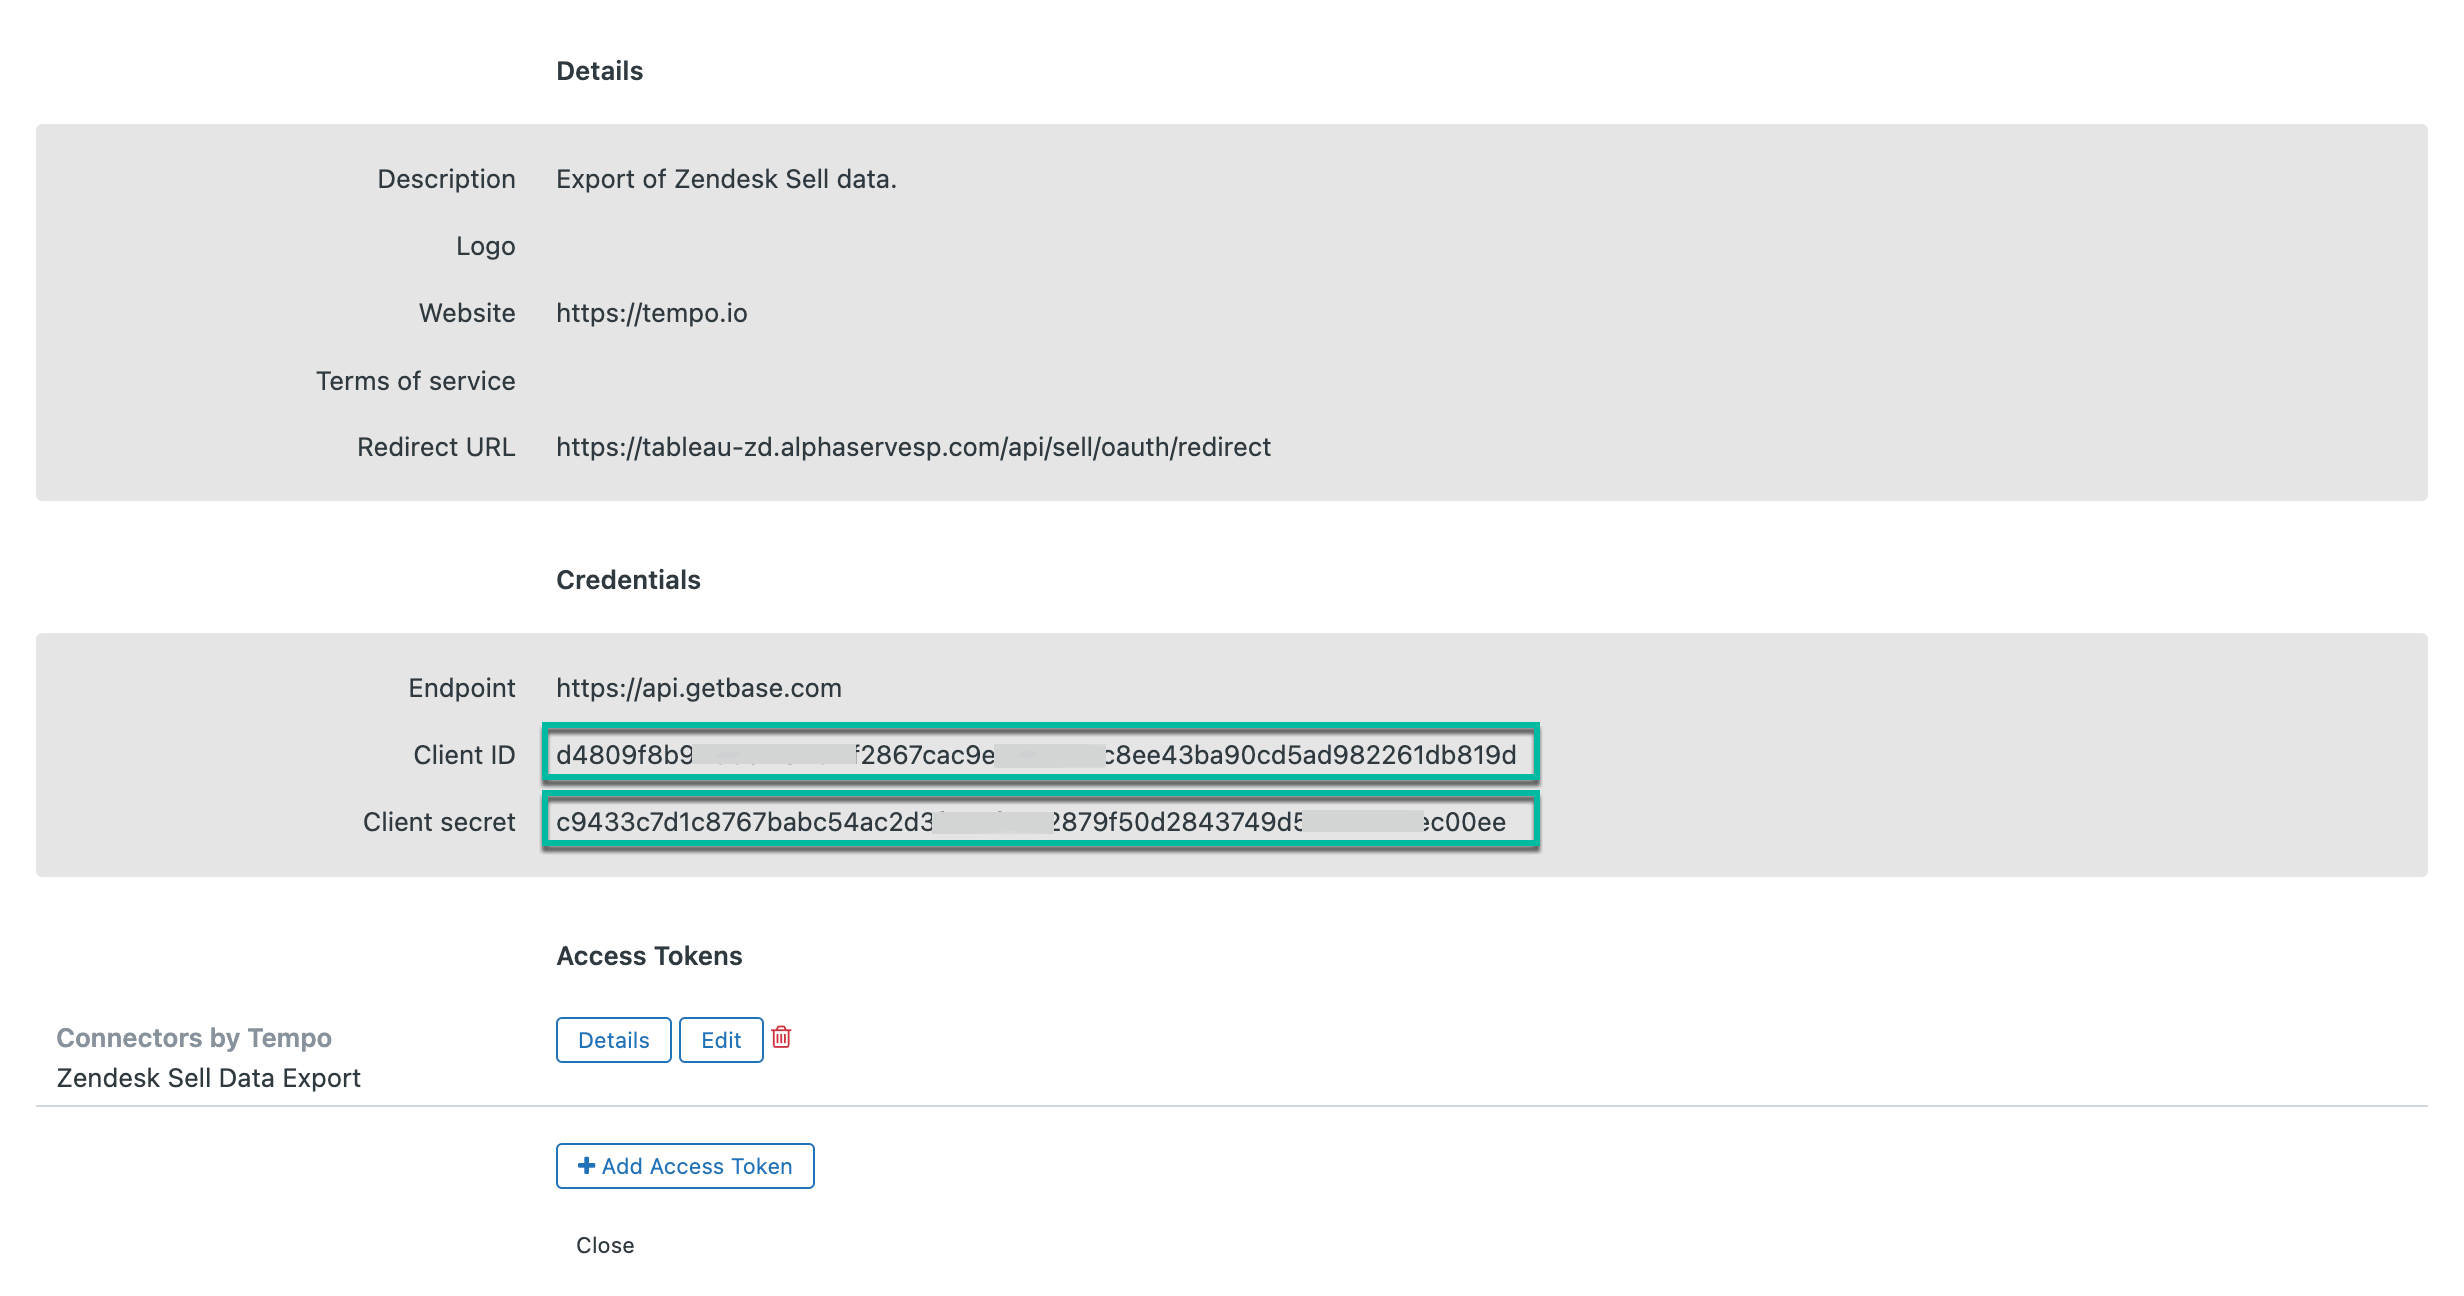Screen dimensions: 2464x1296
Task: Click the Terms of service row
Action: [415, 381]
